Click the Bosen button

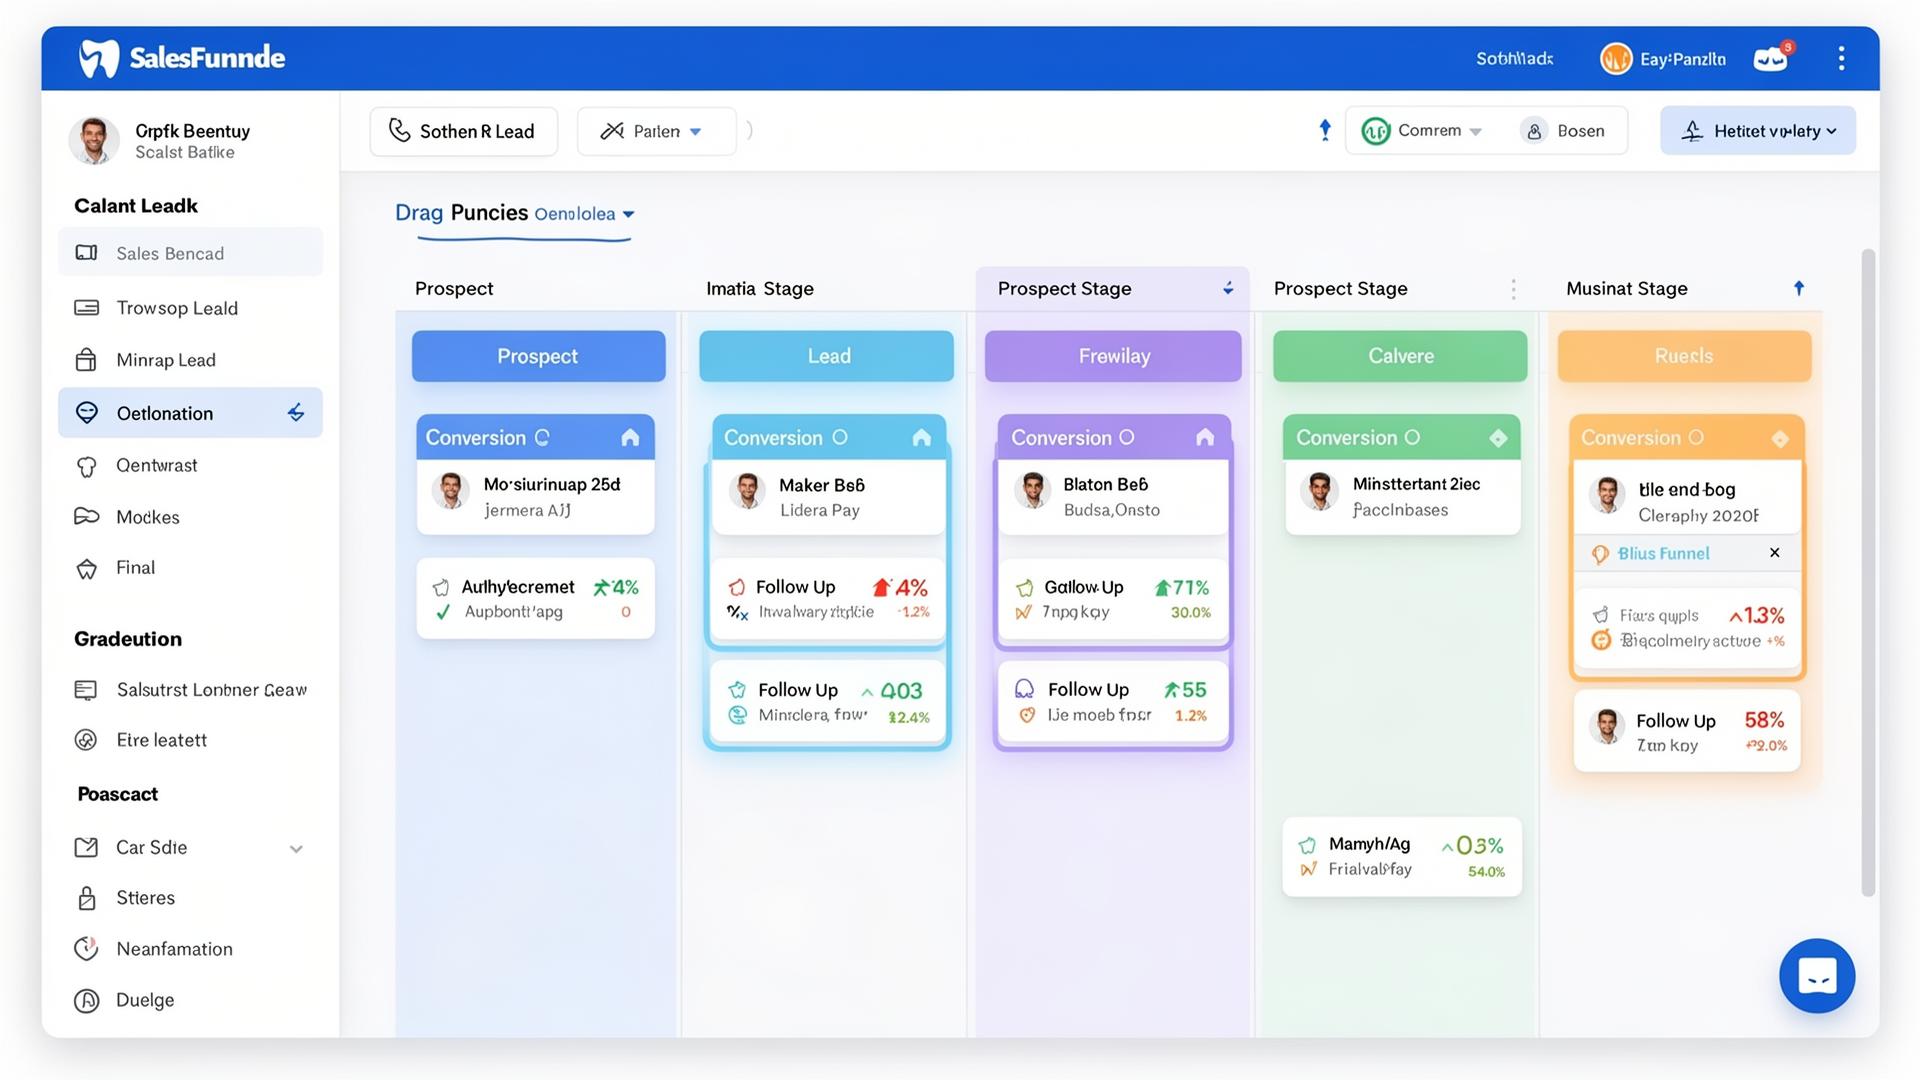(x=1565, y=131)
